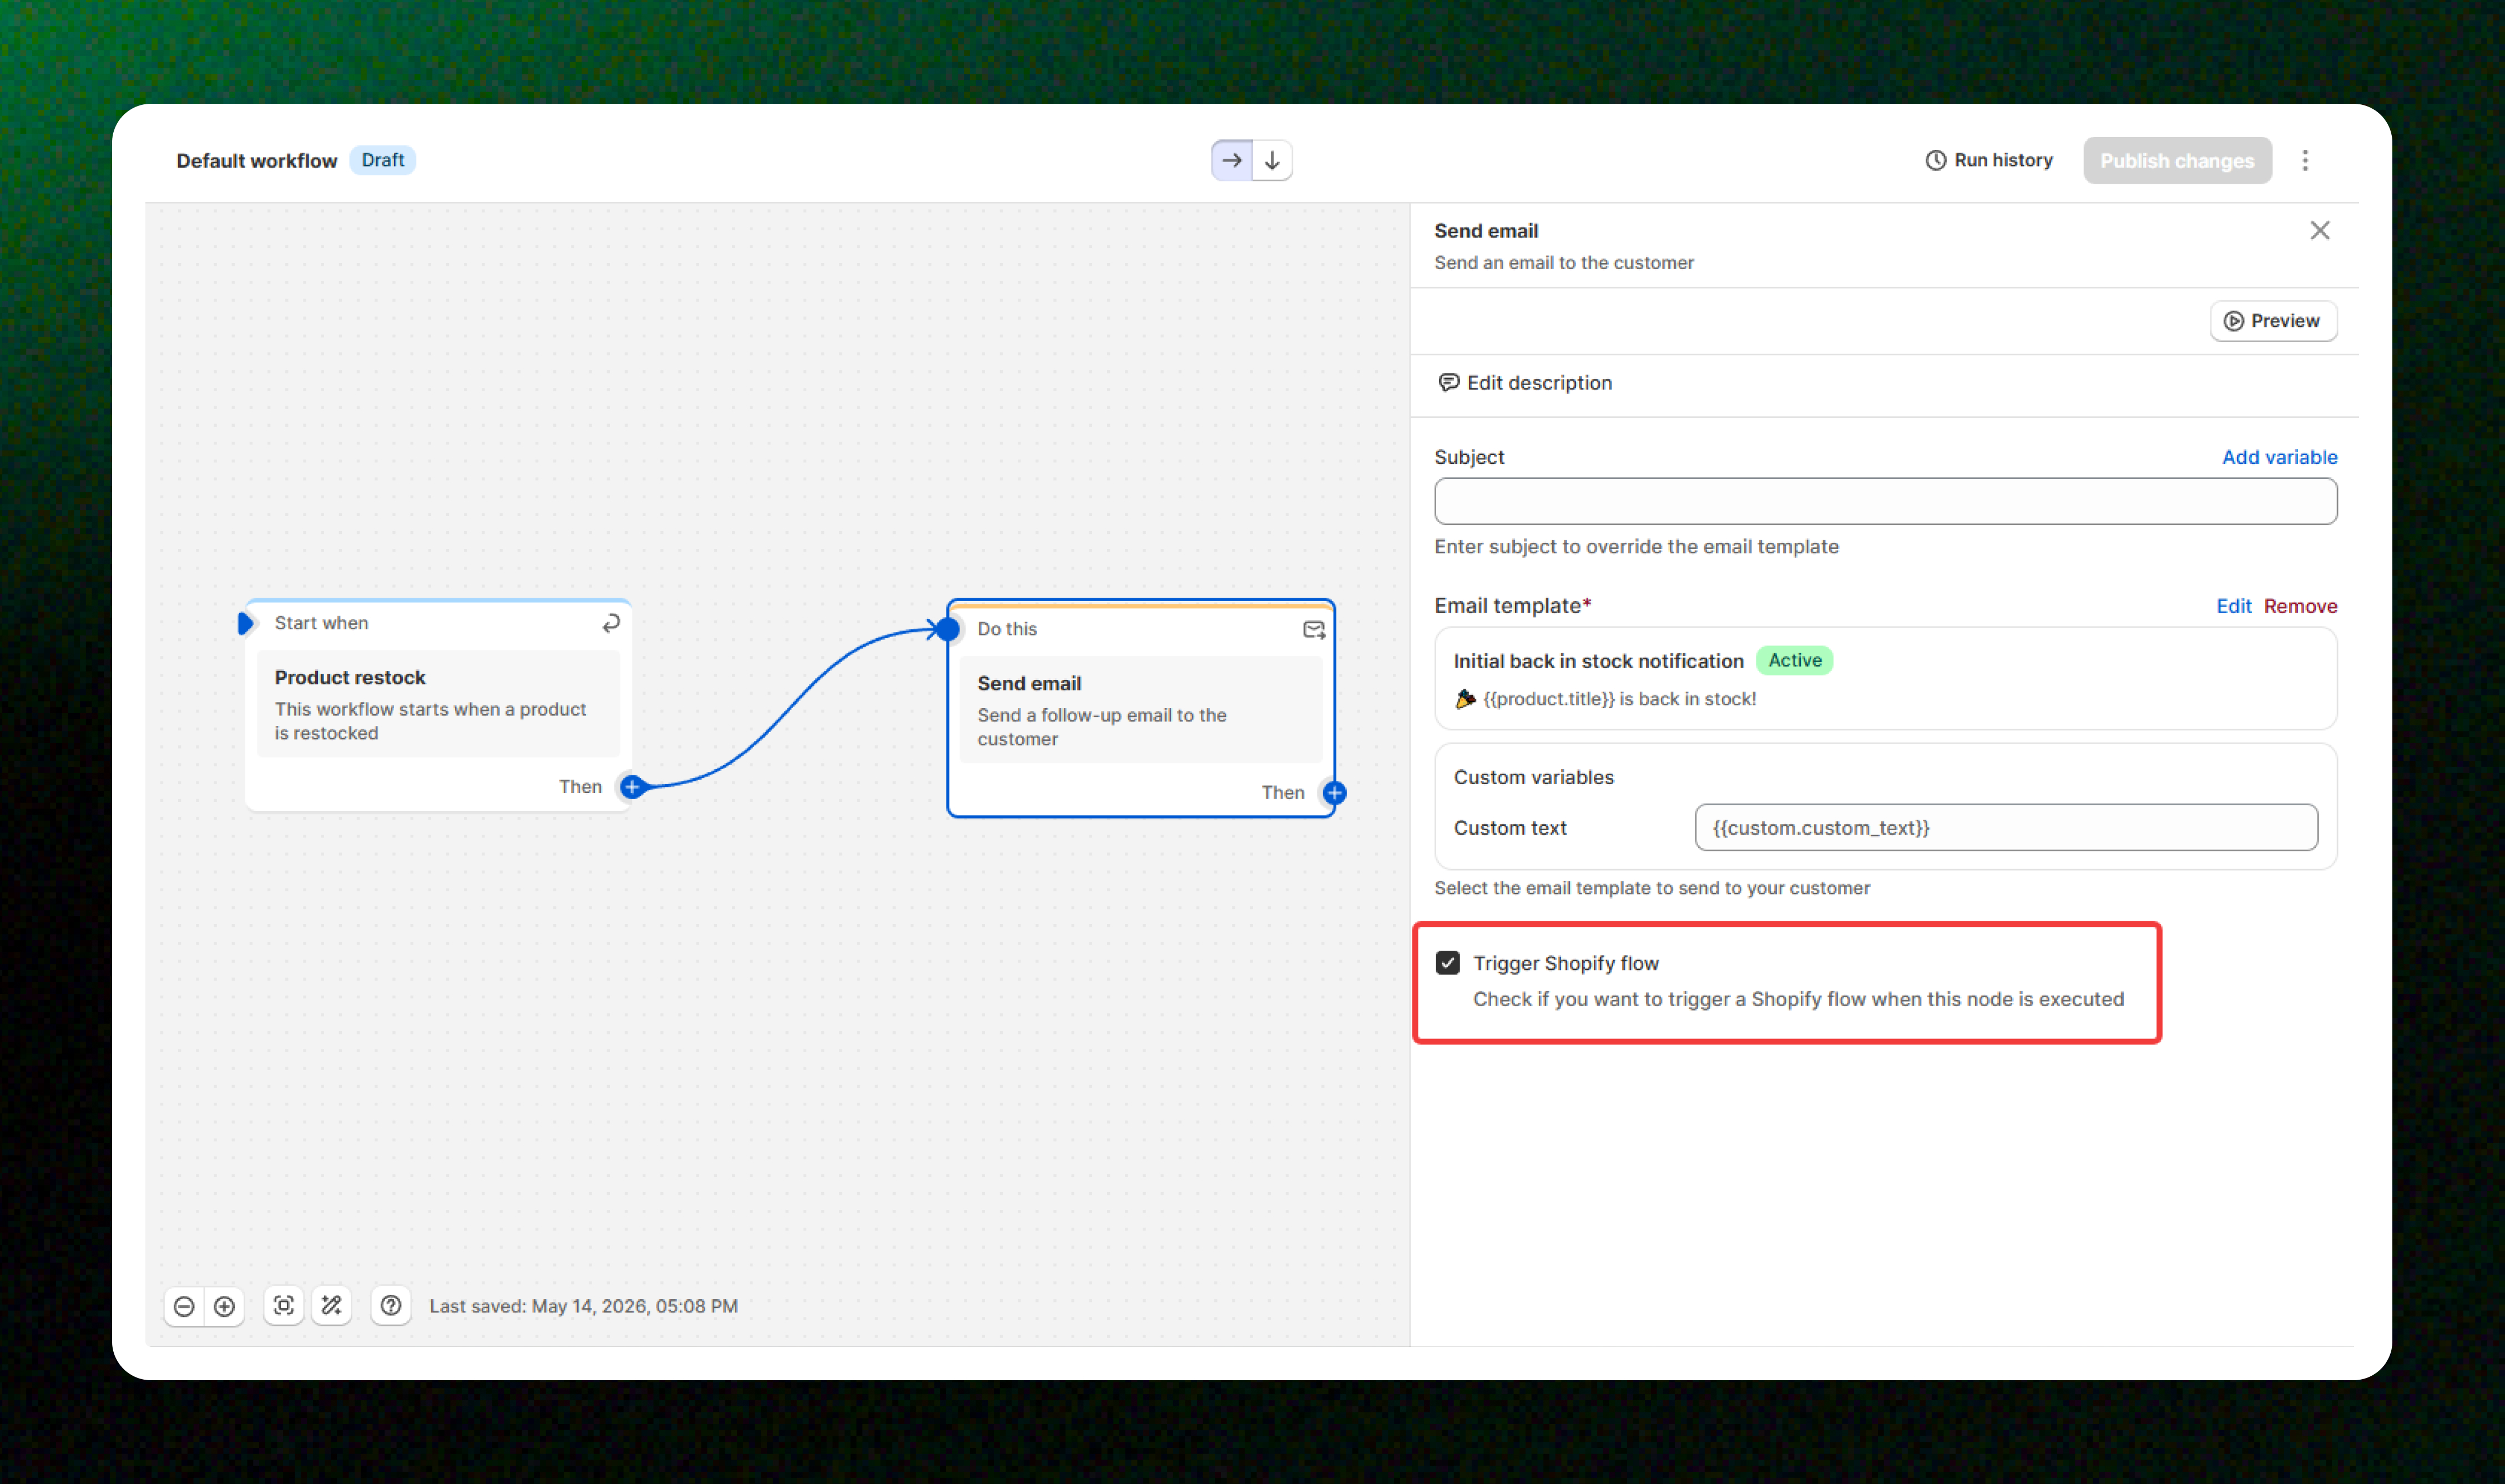This screenshot has height=1484, width=2505.
Task: Add step after Send email node
Action: pyautogui.click(x=1334, y=793)
